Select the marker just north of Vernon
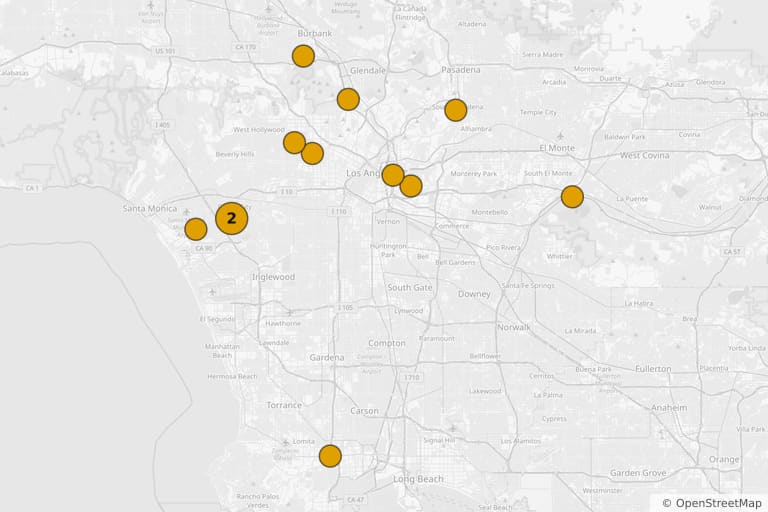The width and height of the screenshot is (768, 512). [411, 186]
